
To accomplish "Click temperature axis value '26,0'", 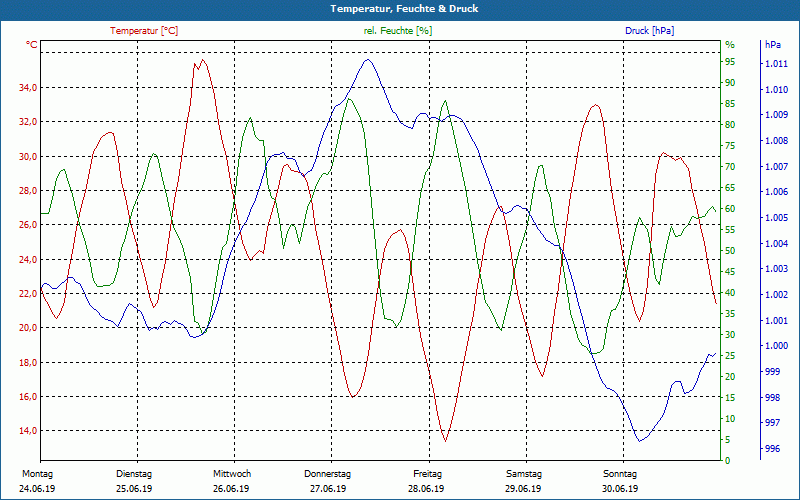I will 28,225.
